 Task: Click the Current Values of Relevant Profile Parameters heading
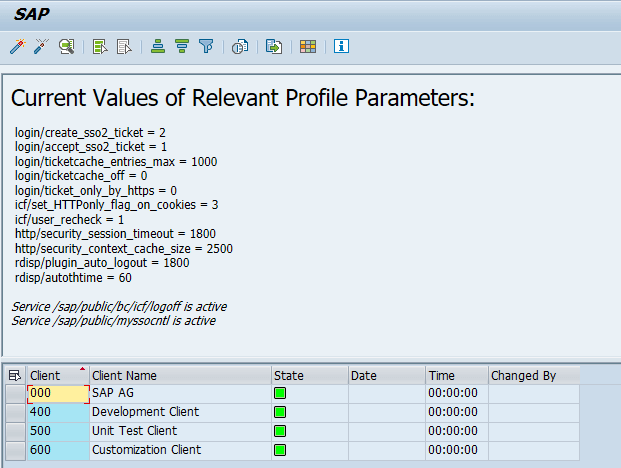[x=243, y=98]
